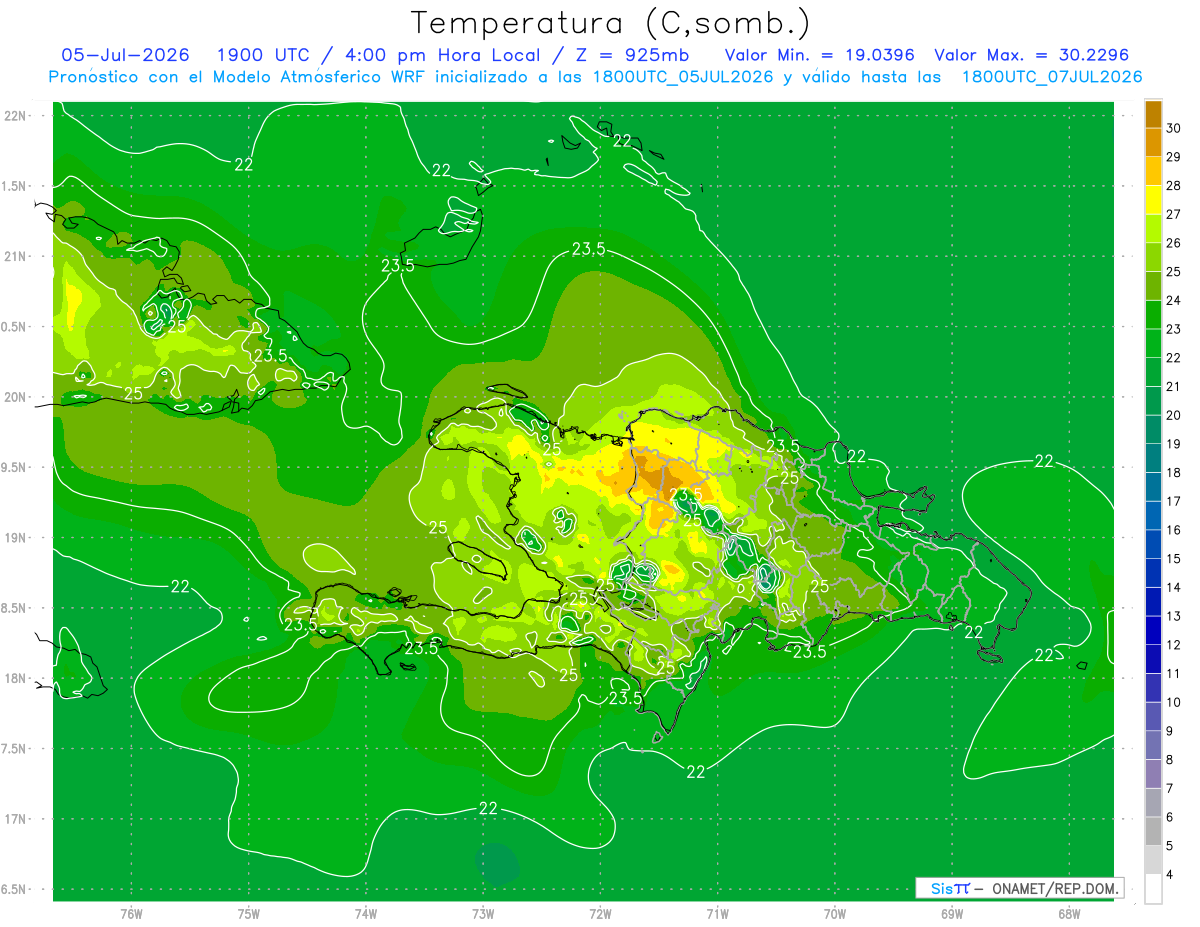
Task: Click the "75W" longitude axis label
Action: 249,913
